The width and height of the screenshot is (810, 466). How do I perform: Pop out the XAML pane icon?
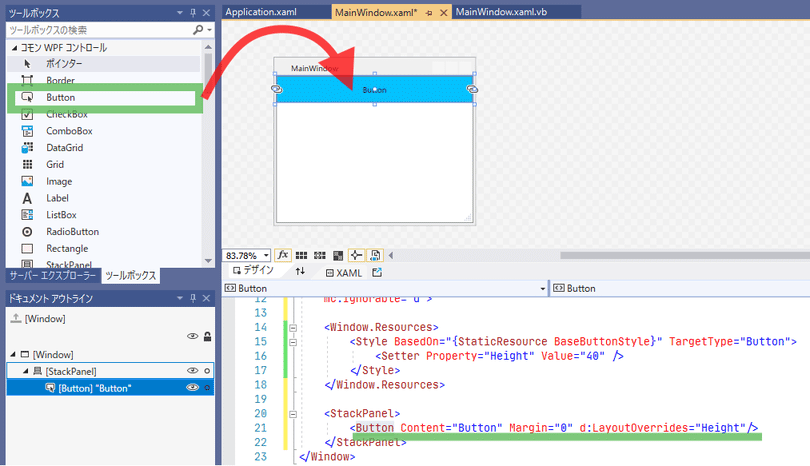377,272
